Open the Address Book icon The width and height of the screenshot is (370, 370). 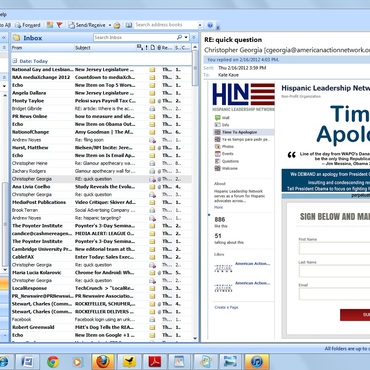click(x=129, y=25)
